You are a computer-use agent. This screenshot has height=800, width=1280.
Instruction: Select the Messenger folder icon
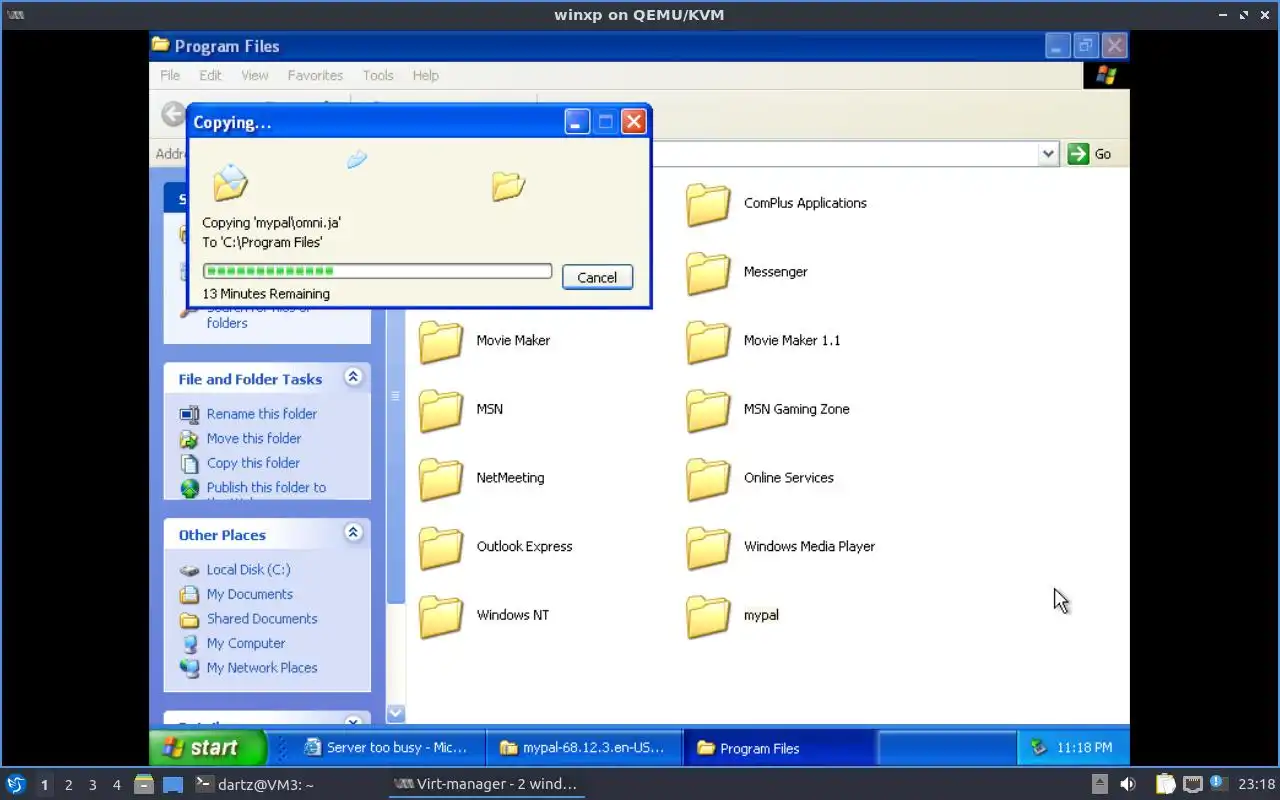click(708, 273)
